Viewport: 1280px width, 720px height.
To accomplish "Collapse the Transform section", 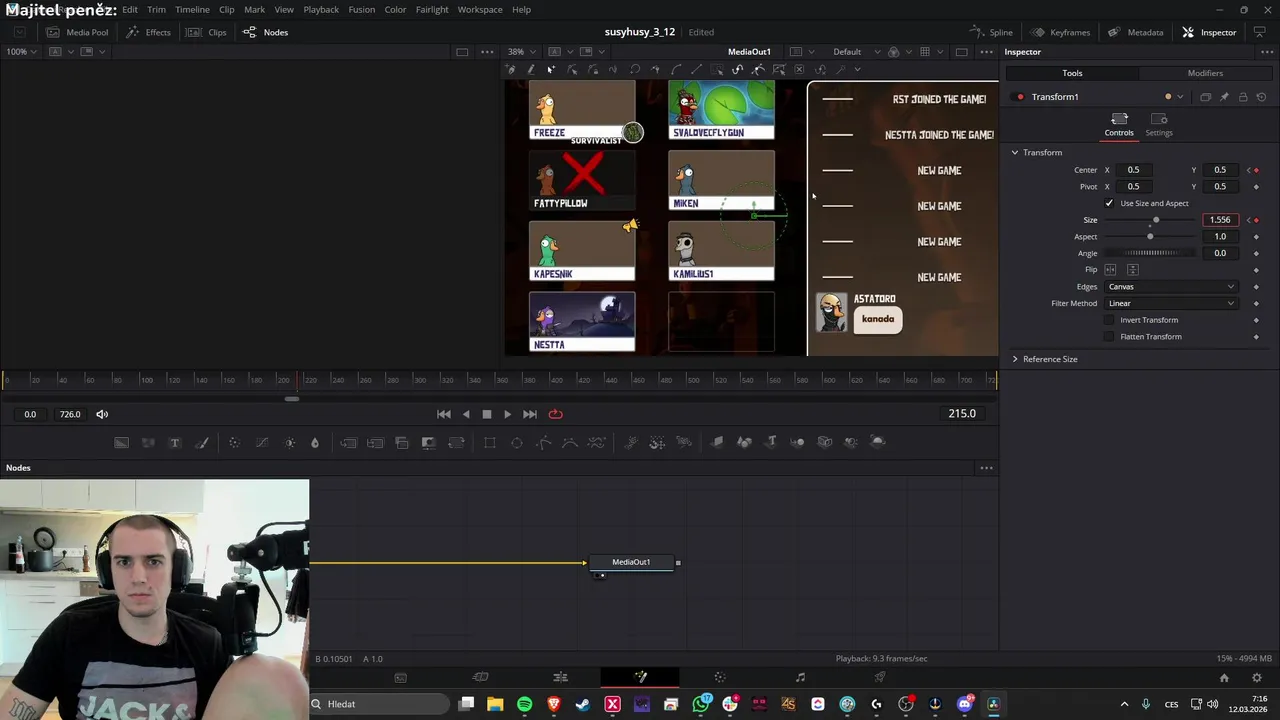I will coord(1015,153).
